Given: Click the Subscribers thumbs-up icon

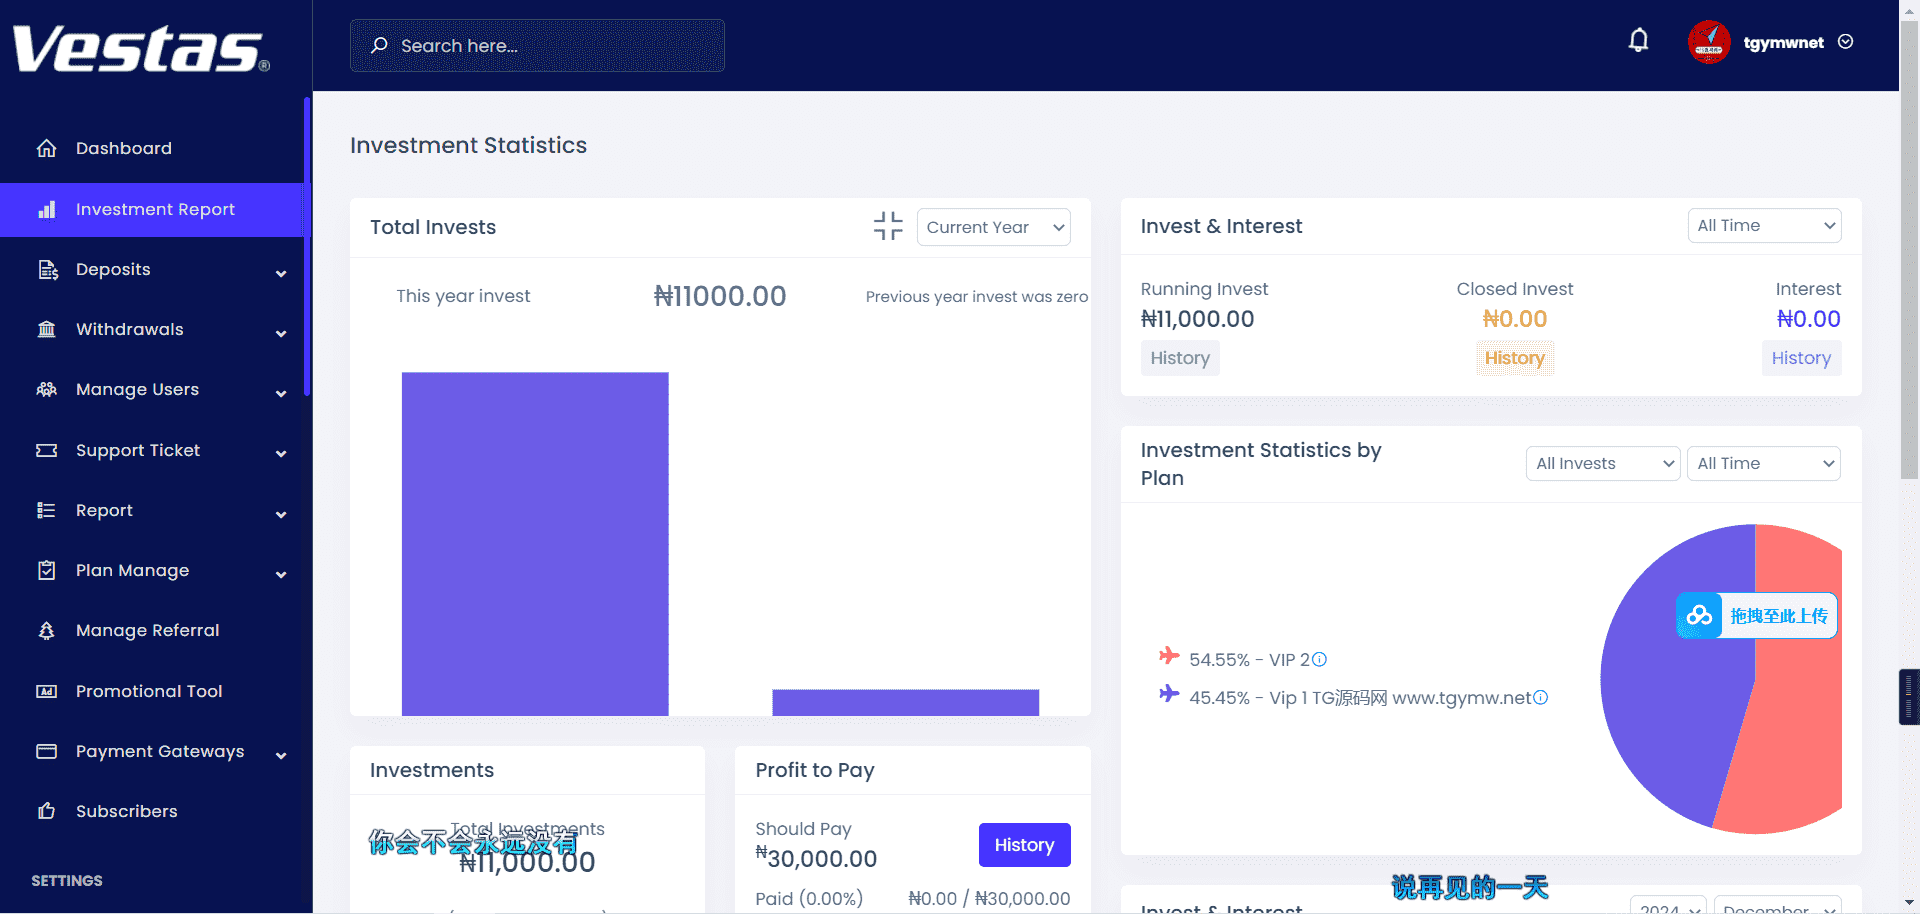Looking at the screenshot, I should (x=47, y=811).
